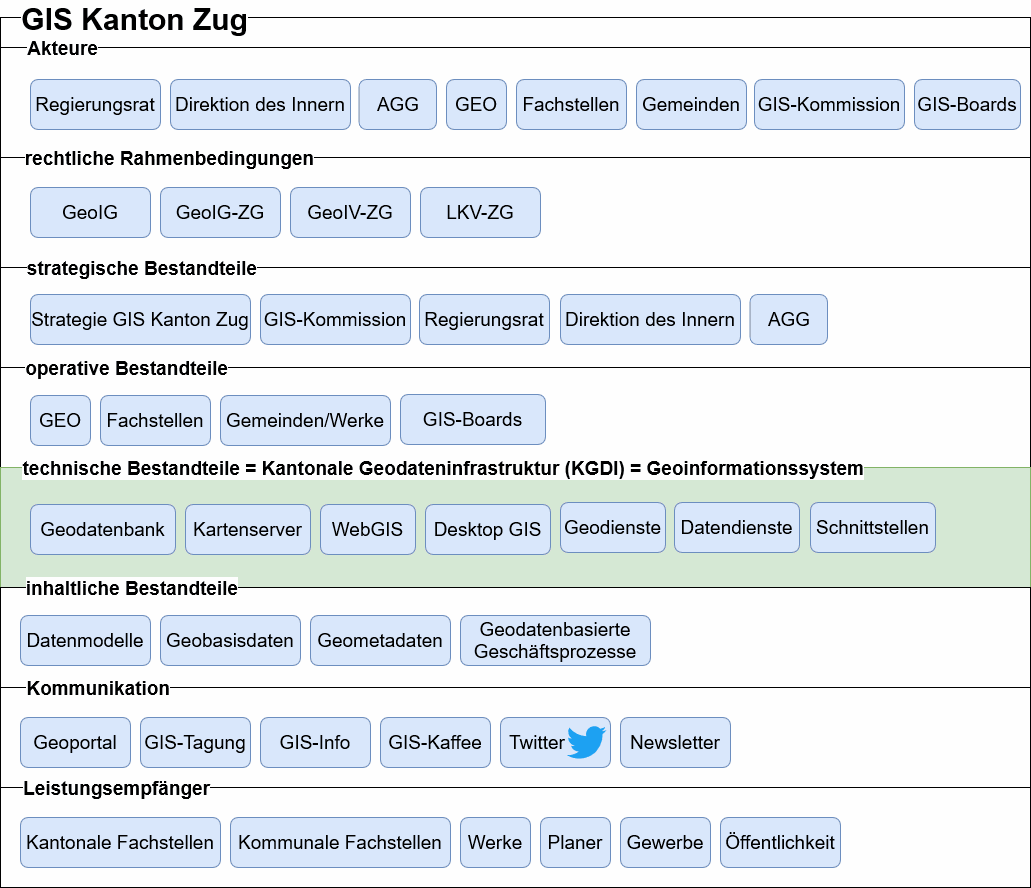Select the GeoIG-ZG legal box
1031x888 pixels.
pyautogui.click(x=220, y=212)
